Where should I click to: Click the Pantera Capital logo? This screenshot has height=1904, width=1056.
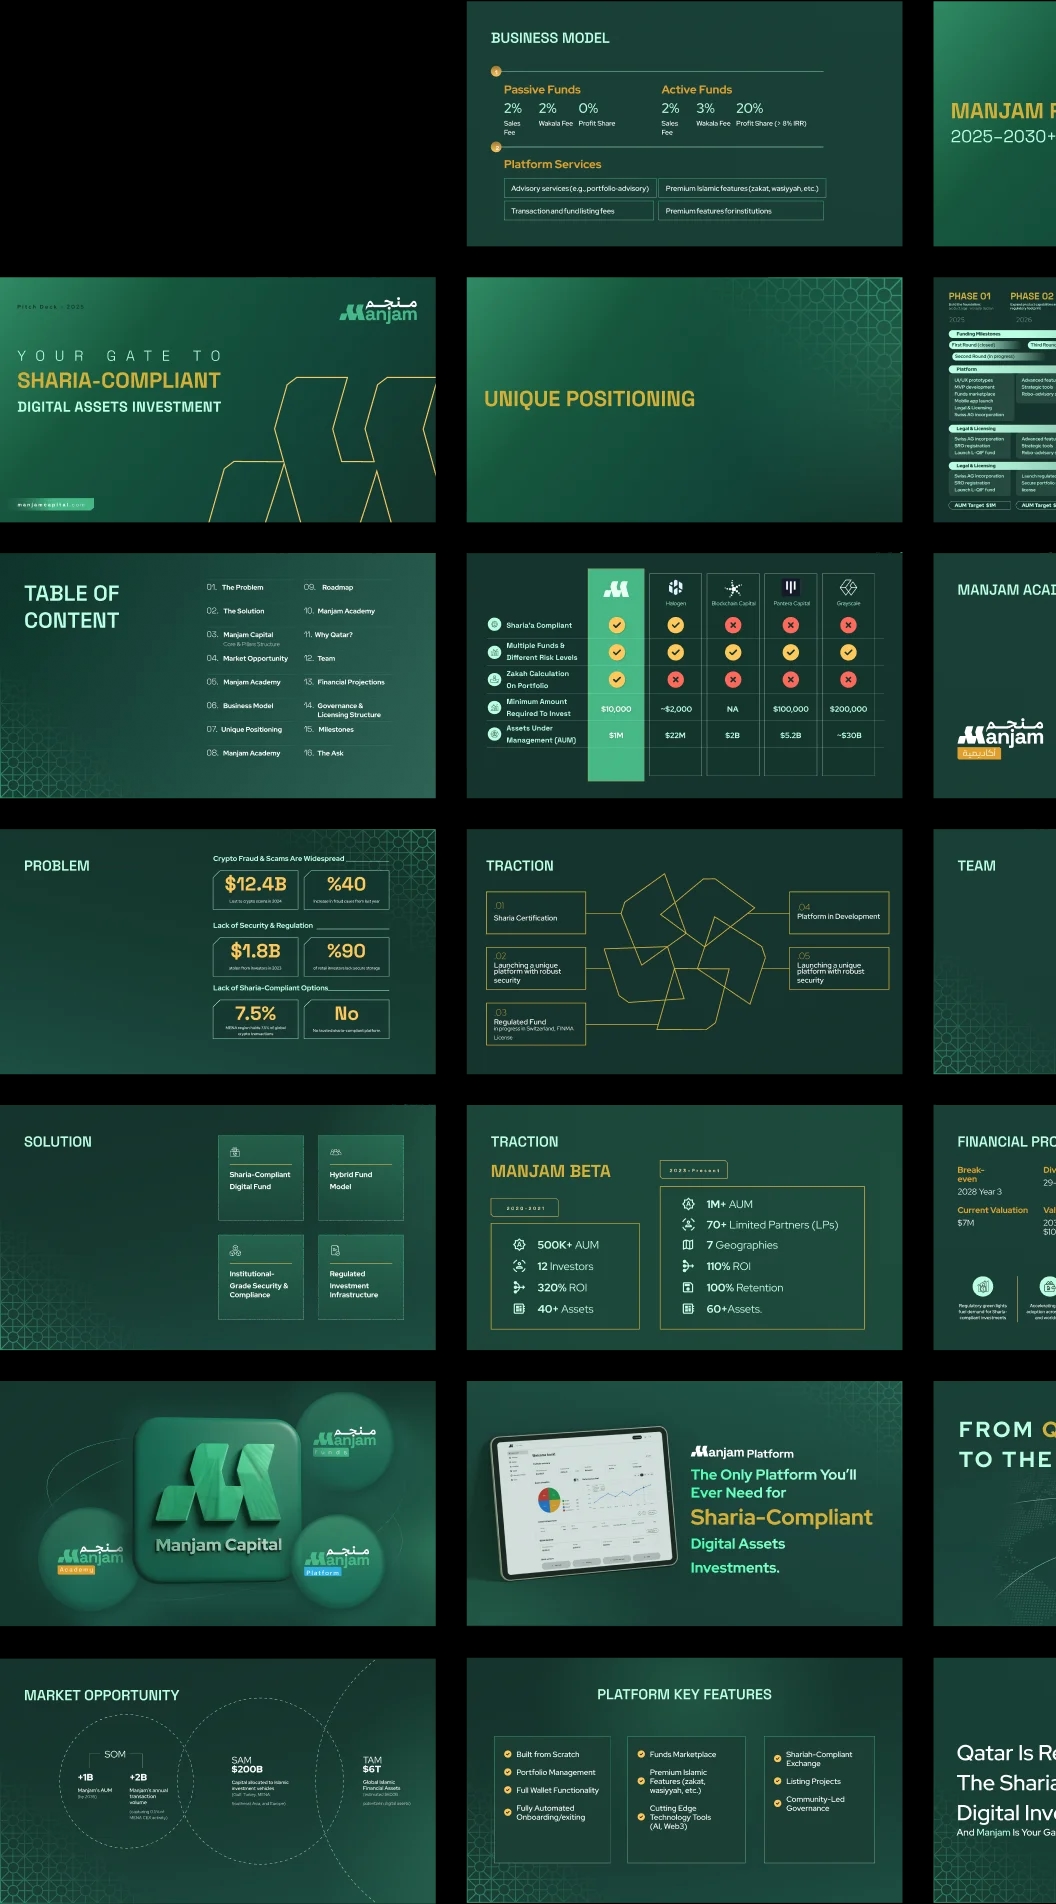(790, 587)
